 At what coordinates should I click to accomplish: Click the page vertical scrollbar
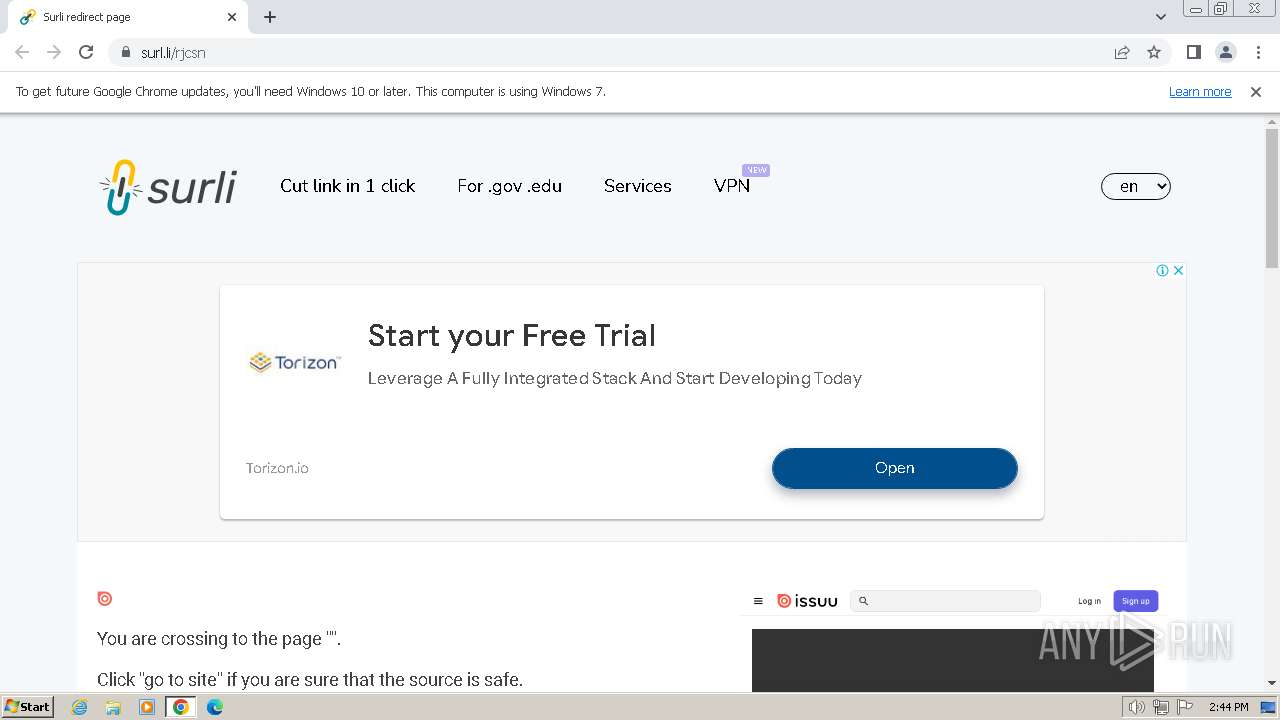pyautogui.click(x=1272, y=198)
